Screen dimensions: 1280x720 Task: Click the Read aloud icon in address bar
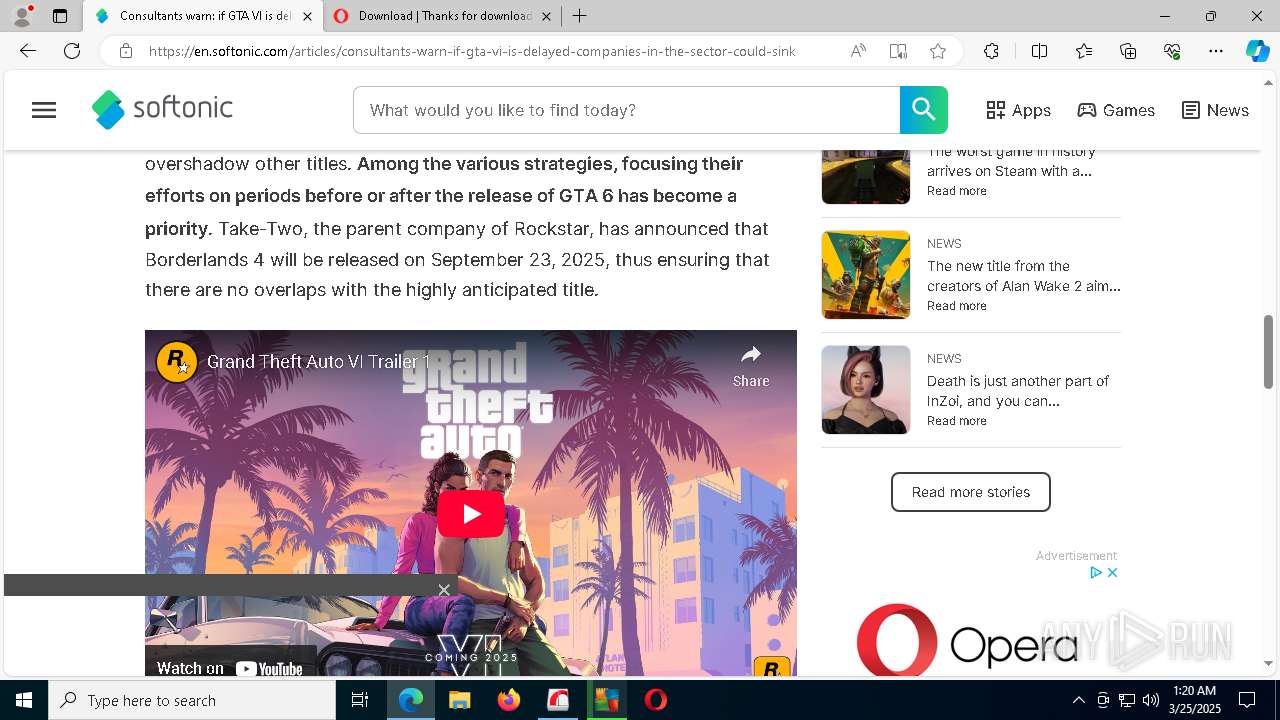pyautogui.click(x=858, y=51)
